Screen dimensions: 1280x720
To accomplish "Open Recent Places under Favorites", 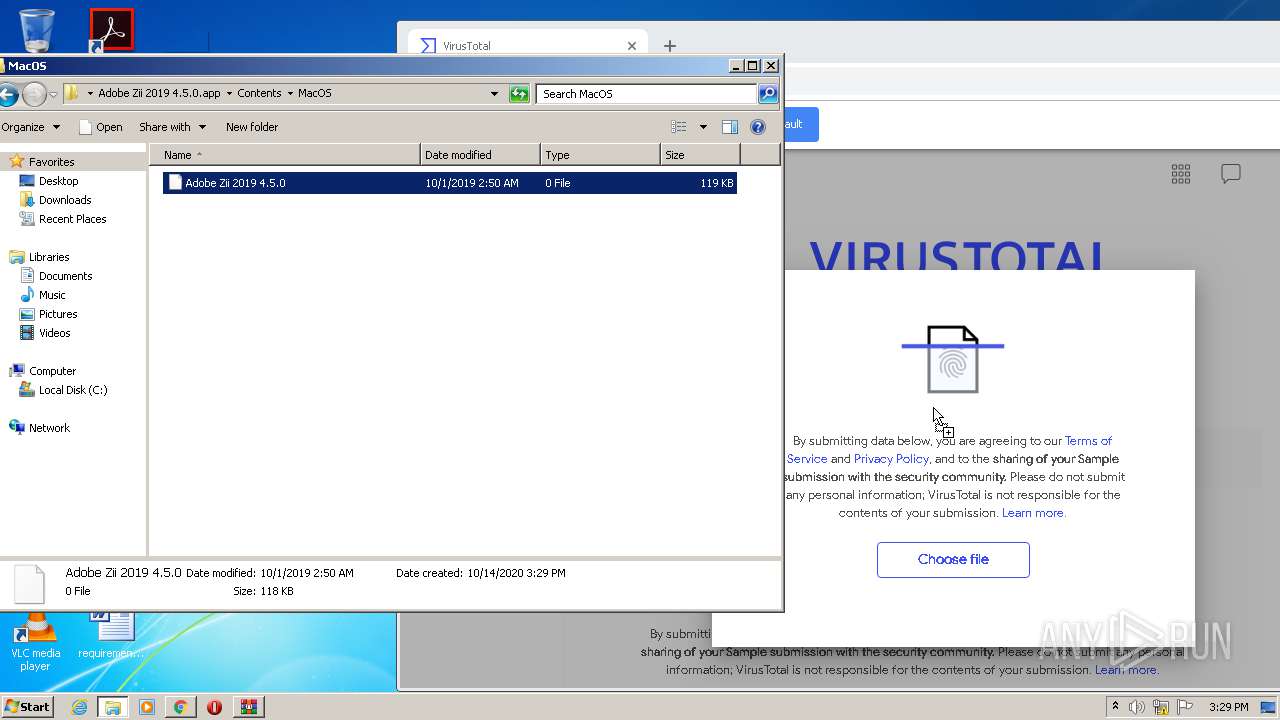I will point(72,219).
